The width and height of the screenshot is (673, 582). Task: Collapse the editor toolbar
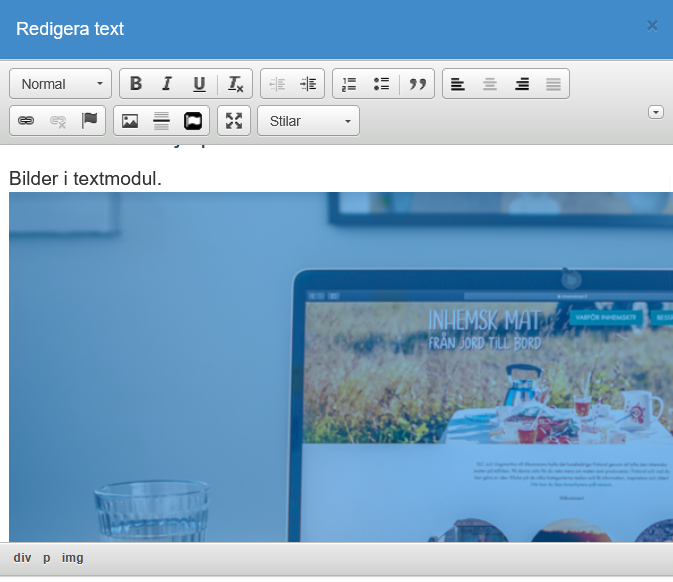(x=656, y=112)
